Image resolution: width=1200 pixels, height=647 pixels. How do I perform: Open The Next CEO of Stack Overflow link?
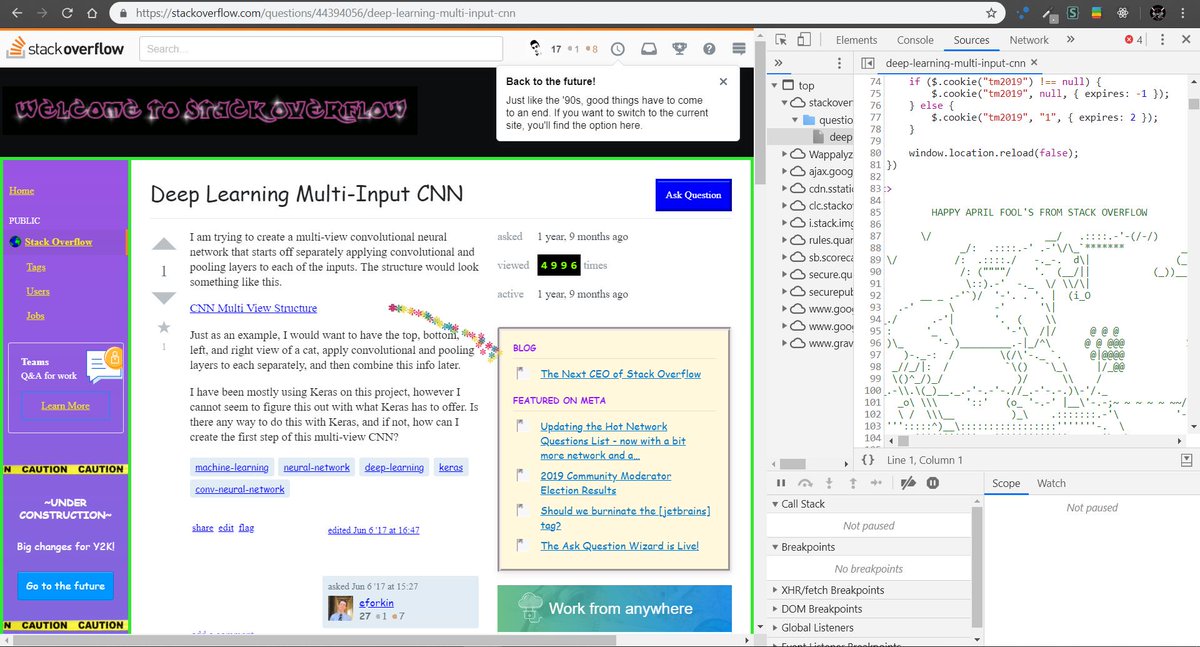(621, 374)
